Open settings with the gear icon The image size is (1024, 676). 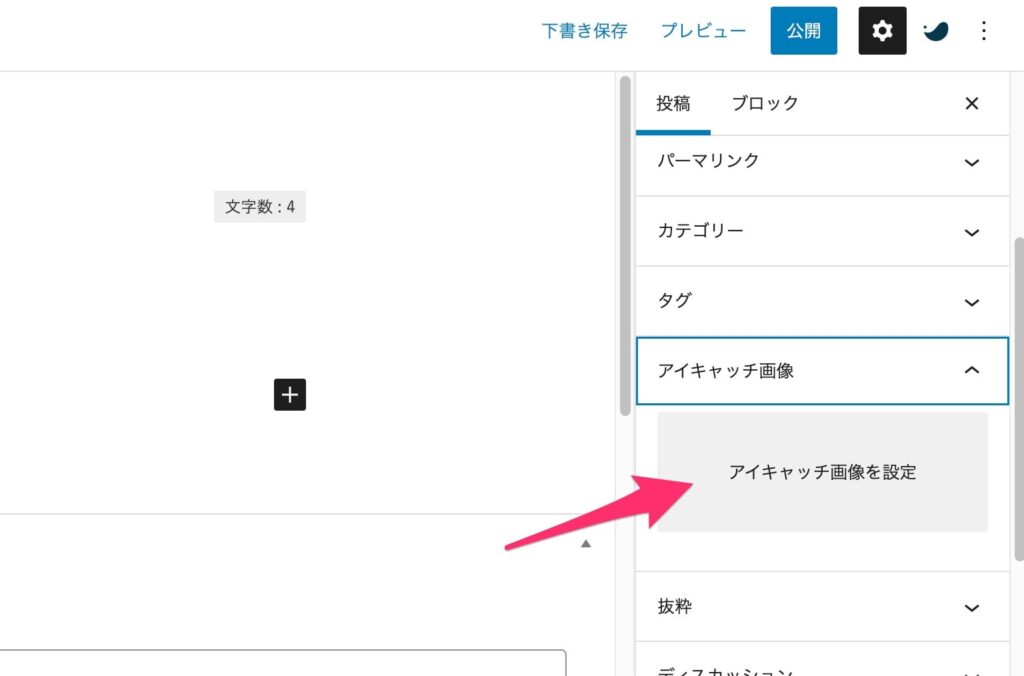click(x=882, y=31)
